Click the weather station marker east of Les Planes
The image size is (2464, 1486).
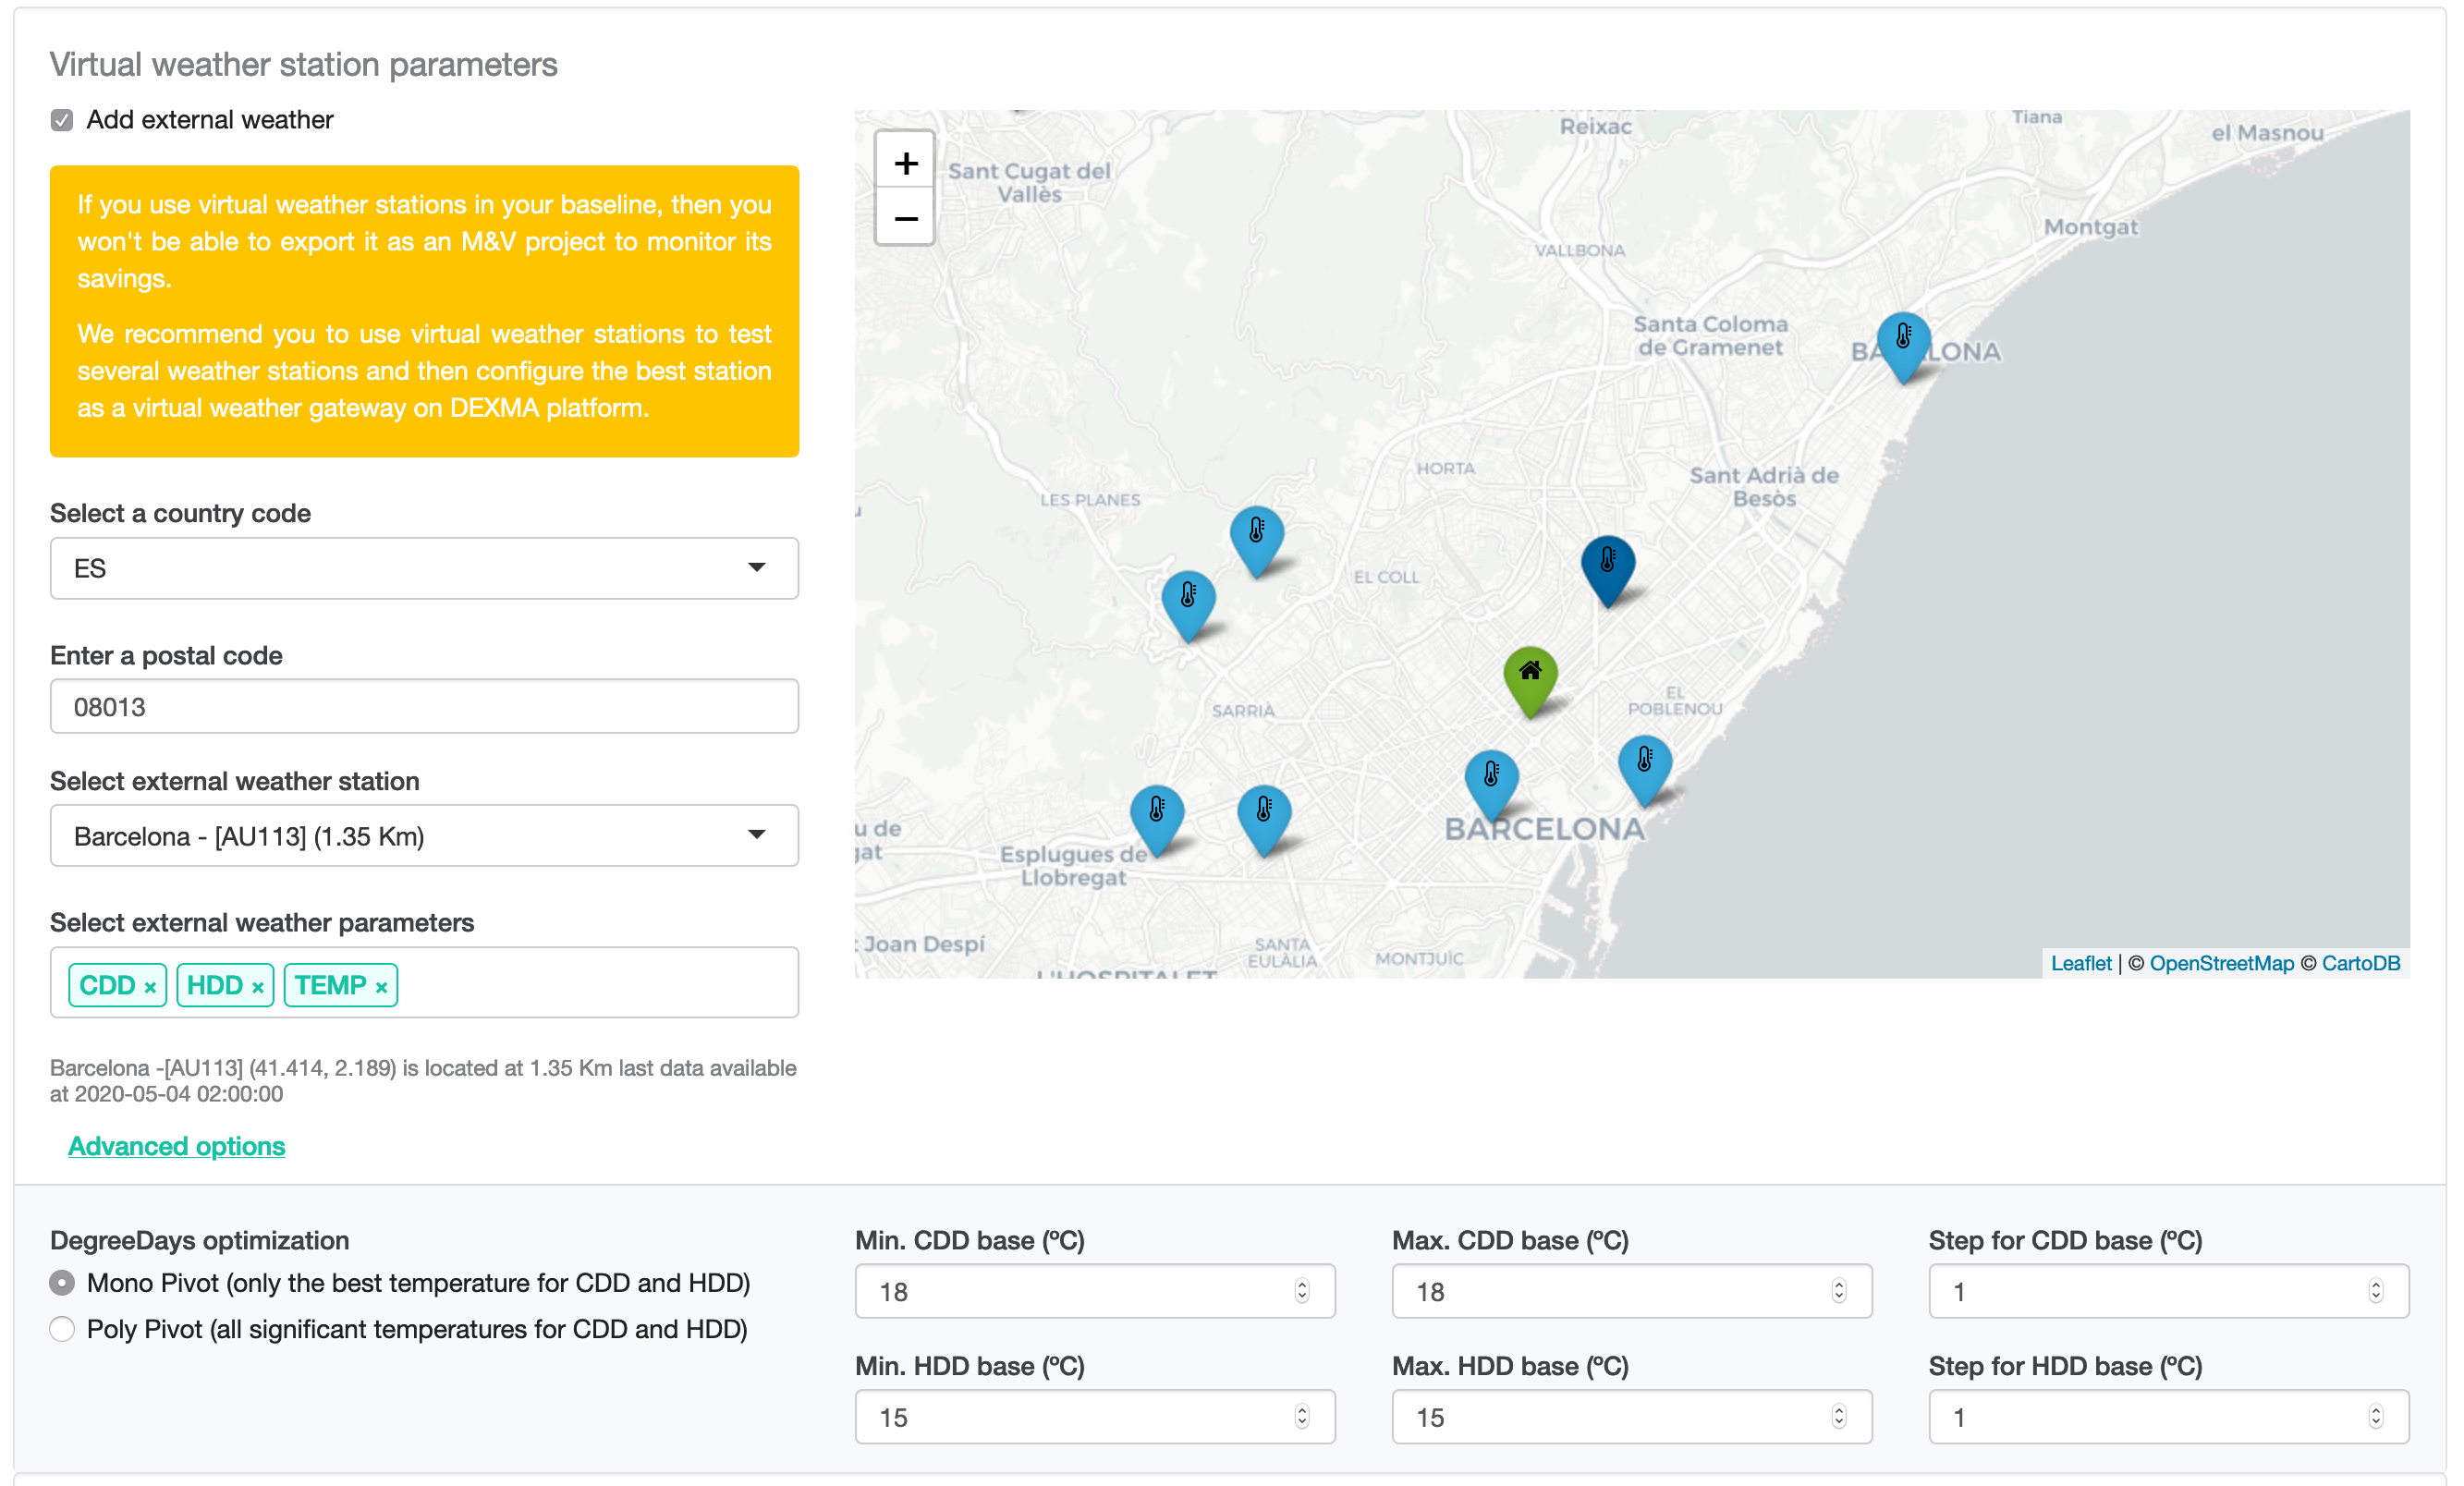[1256, 542]
